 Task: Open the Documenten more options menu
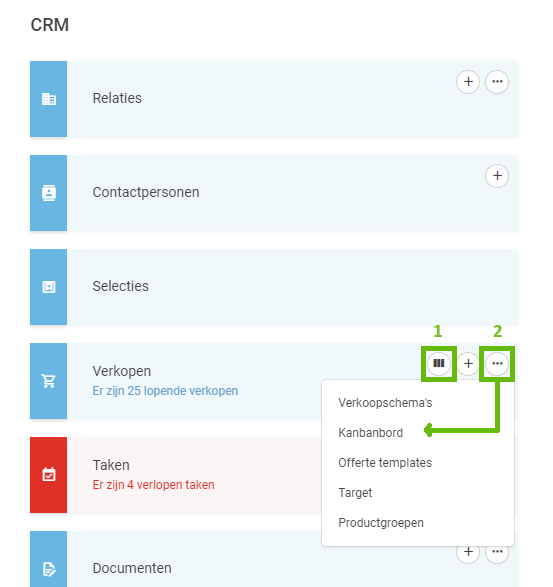click(497, 553)
